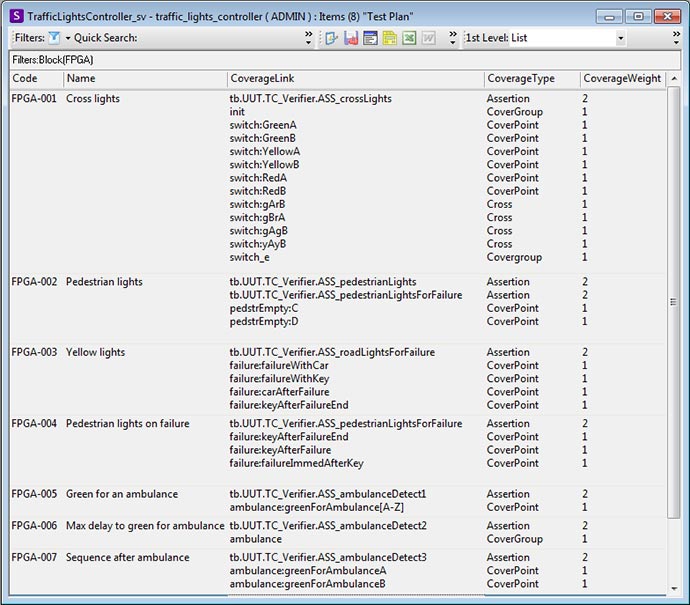This screenshot has height=605, width=690.
Task: Click the form view window toolbar icon
Action: pos(370,38)
